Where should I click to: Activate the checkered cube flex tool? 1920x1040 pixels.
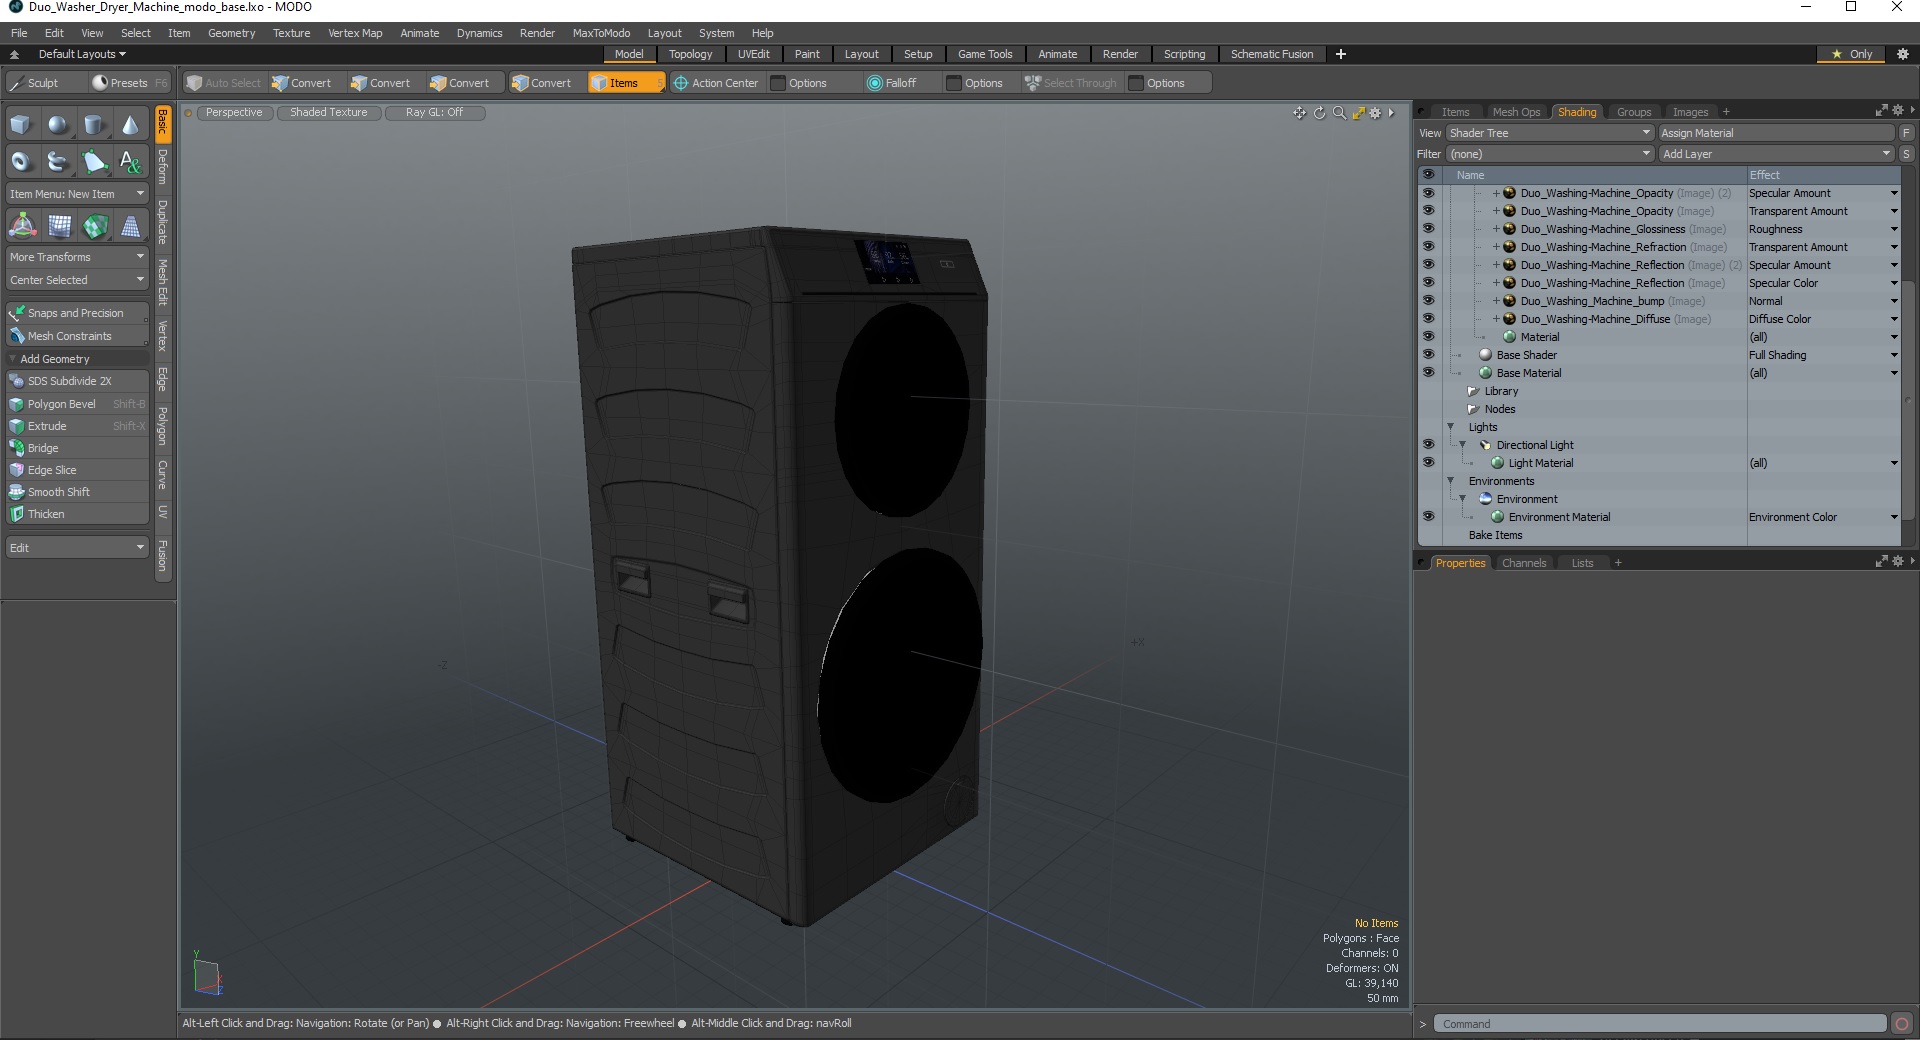(x=95, y=226)
